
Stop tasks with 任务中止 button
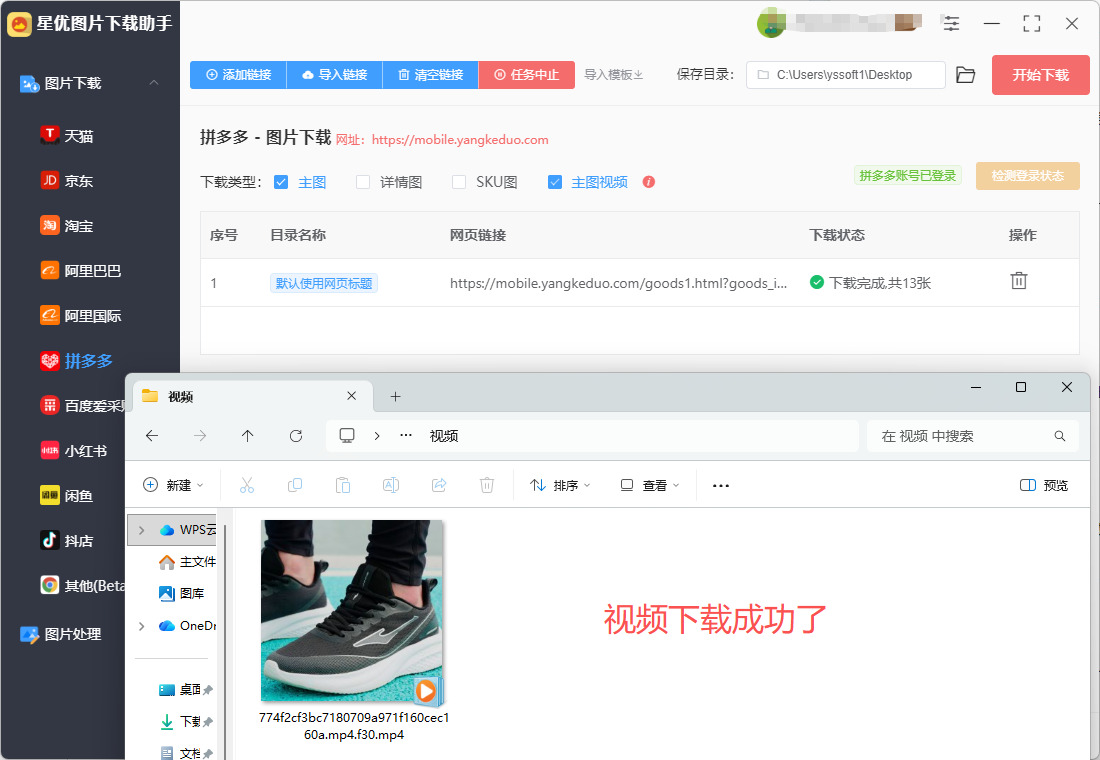(x=526, y=74)
